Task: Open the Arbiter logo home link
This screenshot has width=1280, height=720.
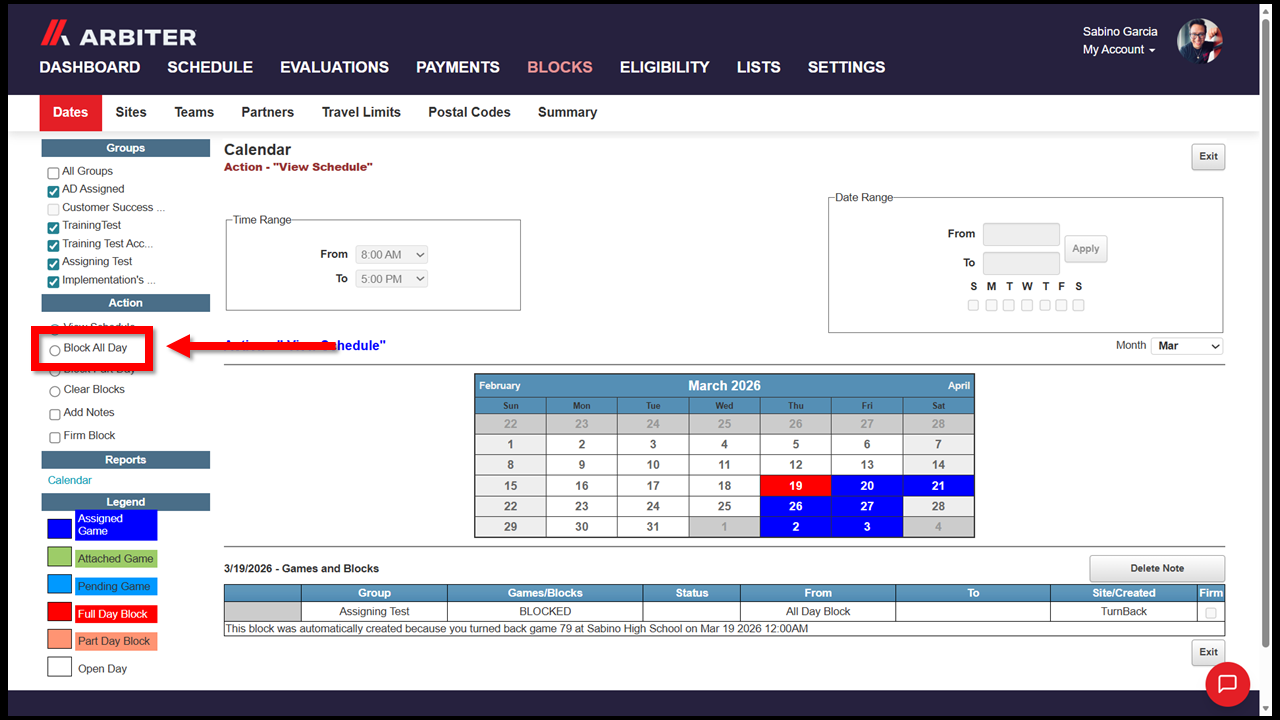Action: [118, 35]
